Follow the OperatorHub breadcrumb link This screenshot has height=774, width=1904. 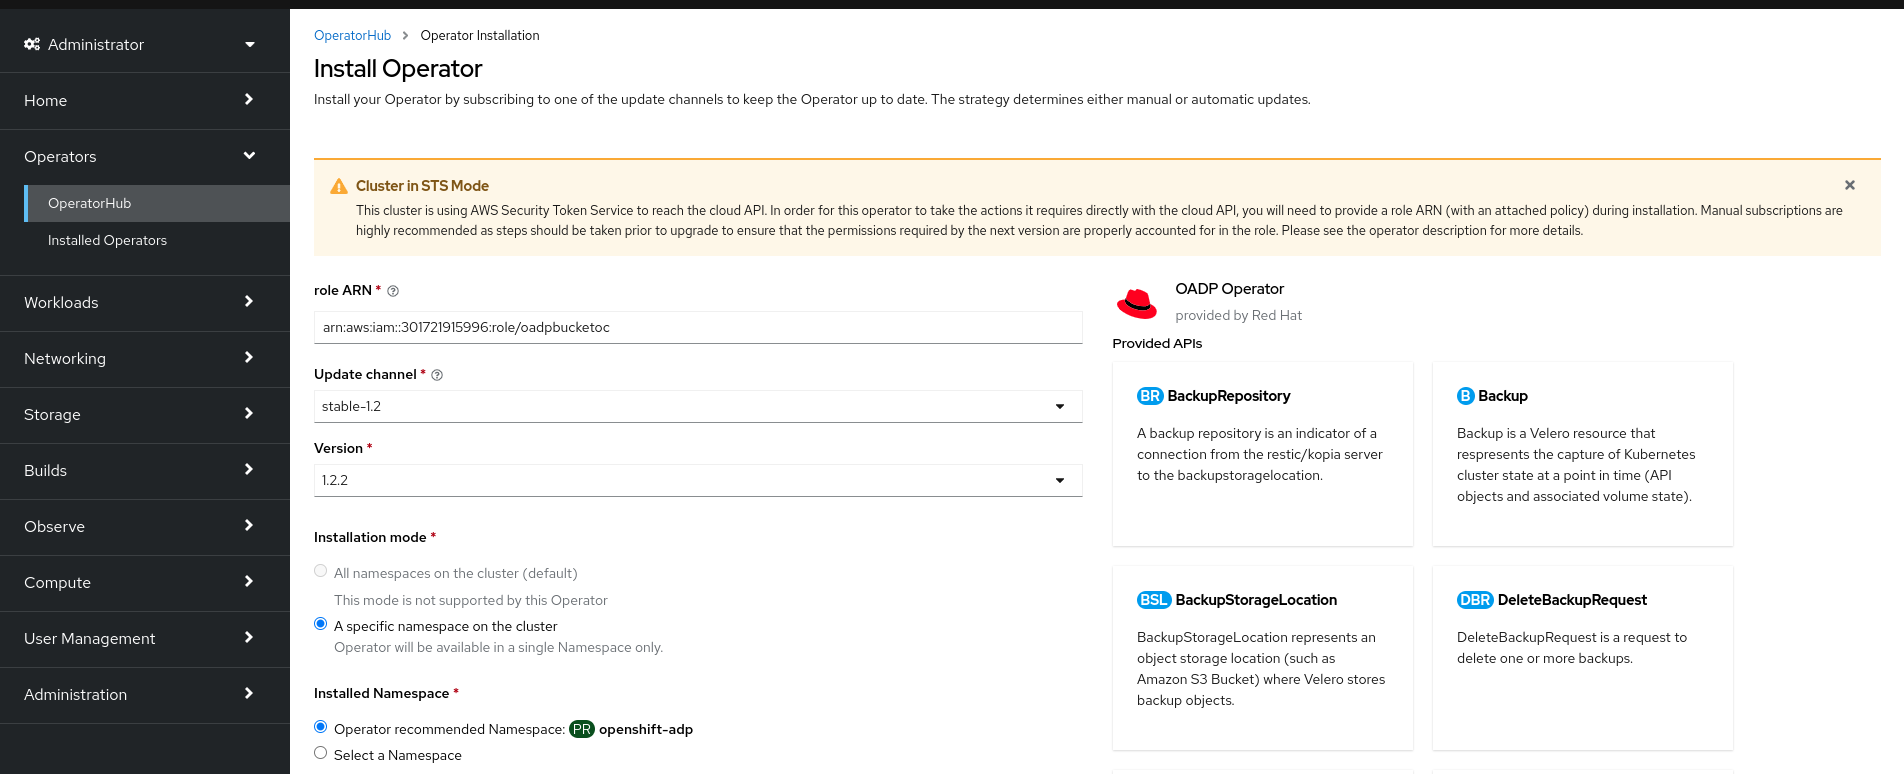pos(352,35)
